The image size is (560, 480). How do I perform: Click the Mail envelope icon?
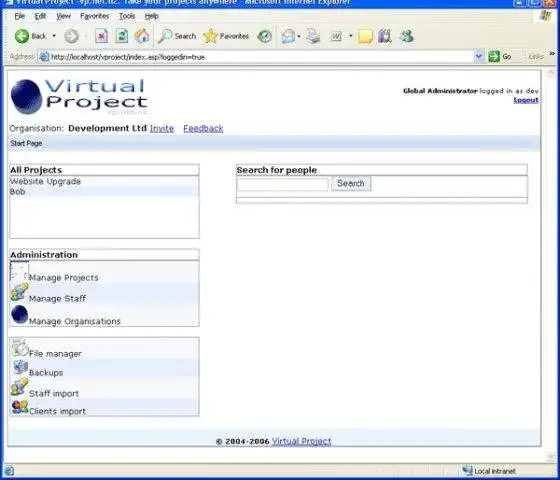point(288,36)
